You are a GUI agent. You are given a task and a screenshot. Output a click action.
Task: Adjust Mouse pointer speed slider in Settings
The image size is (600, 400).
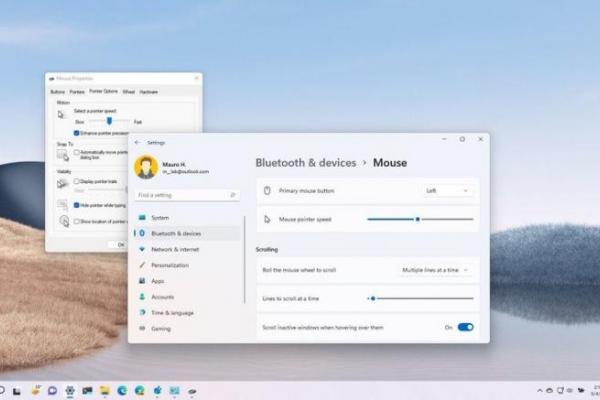[420, 219]
